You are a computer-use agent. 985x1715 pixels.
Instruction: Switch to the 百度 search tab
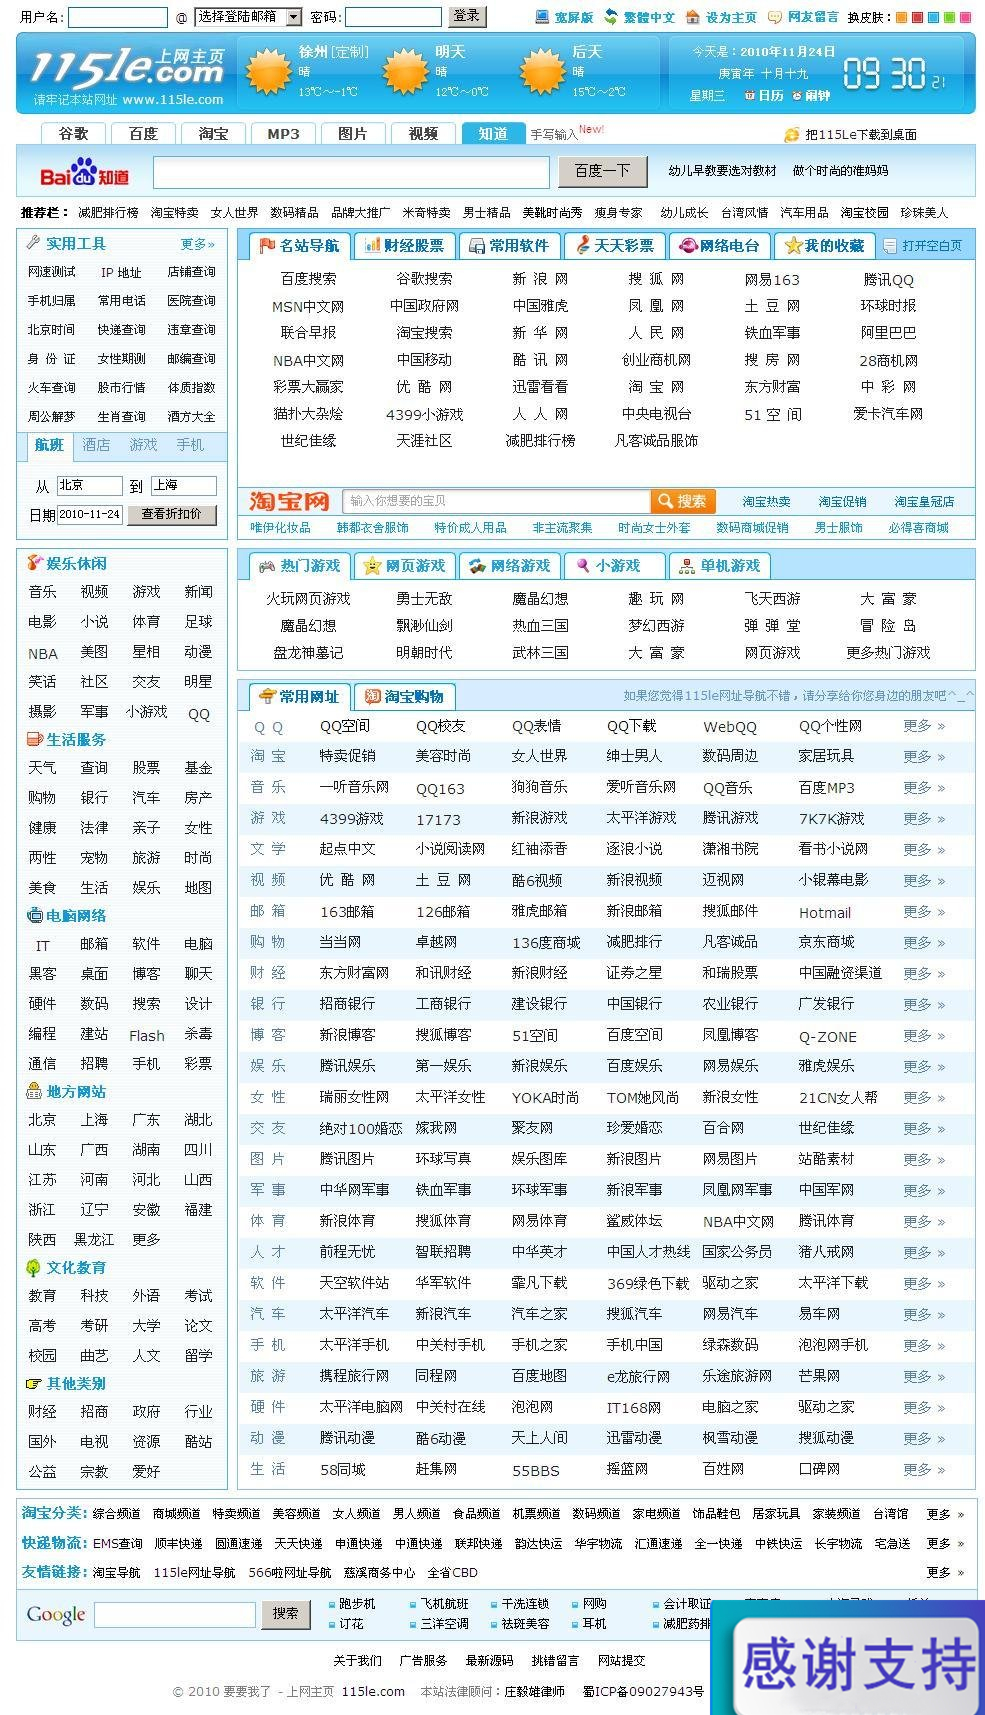point(143,133)
